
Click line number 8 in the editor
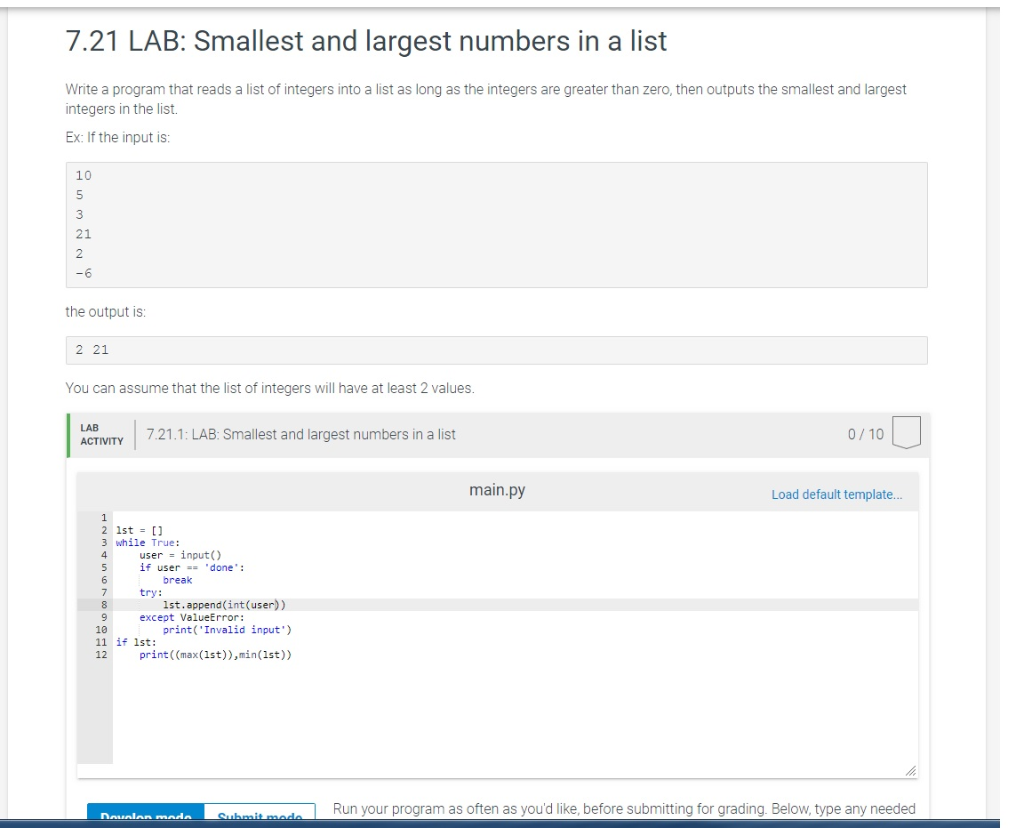click(x=100, y=604)
